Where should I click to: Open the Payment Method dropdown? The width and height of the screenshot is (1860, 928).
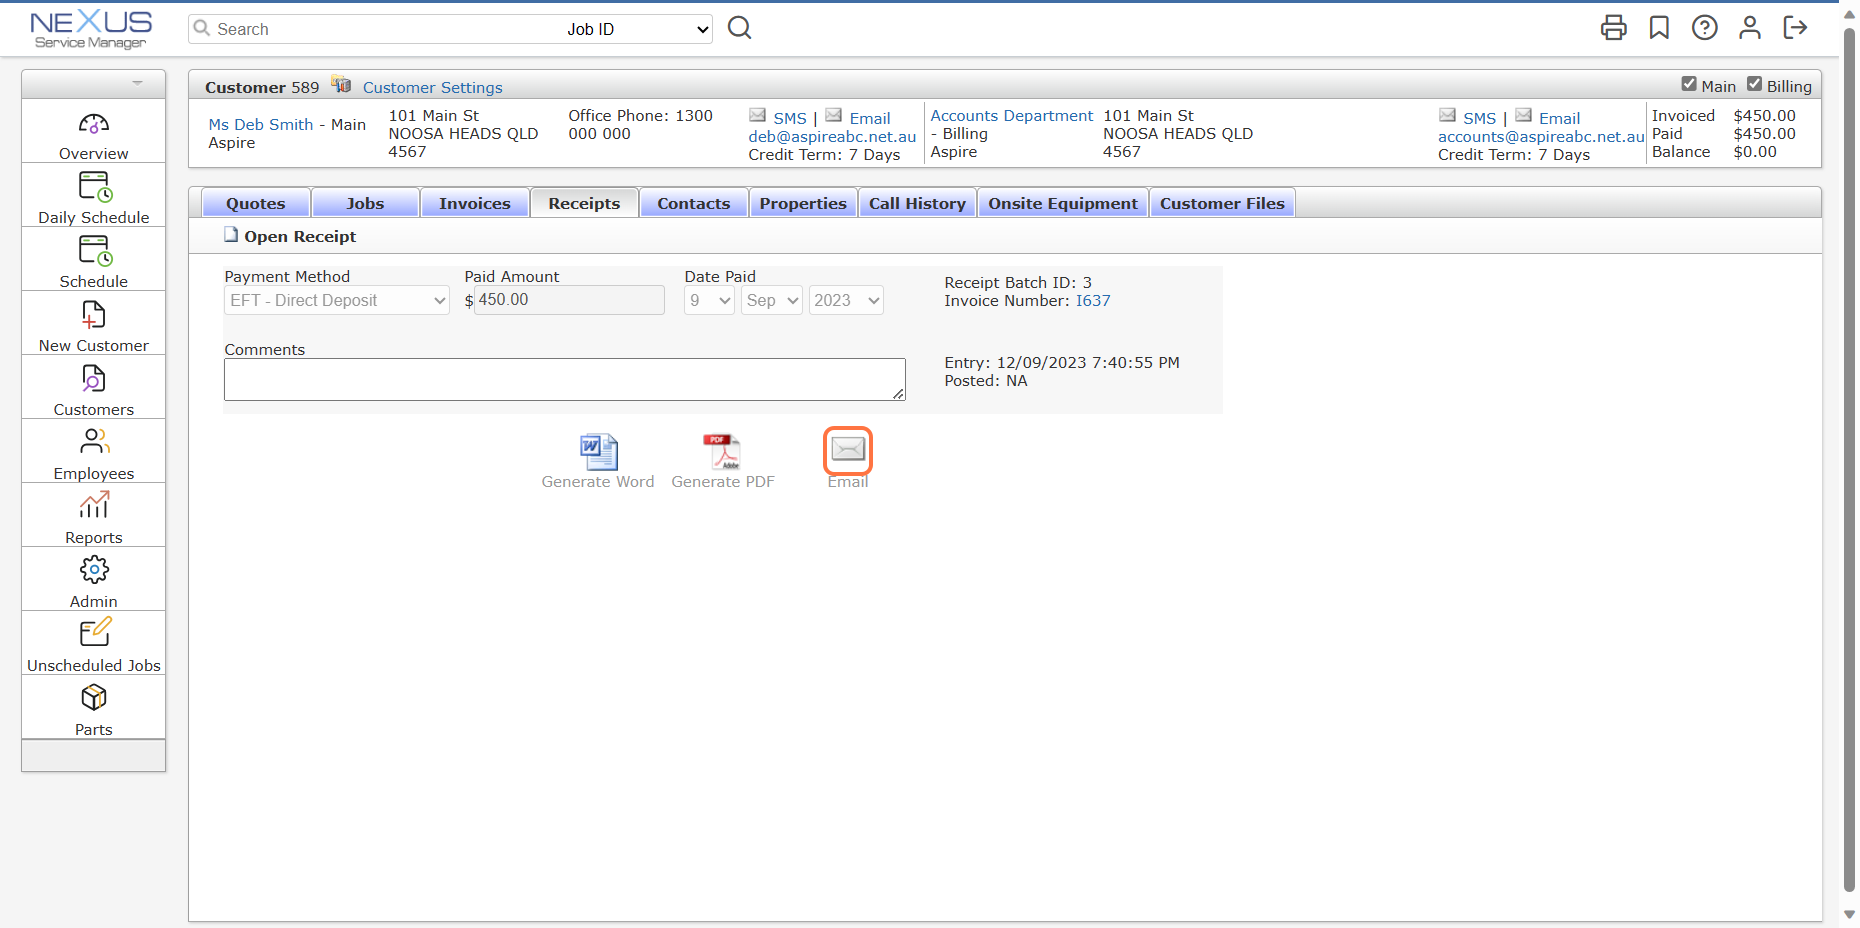[x=336, y=300]
